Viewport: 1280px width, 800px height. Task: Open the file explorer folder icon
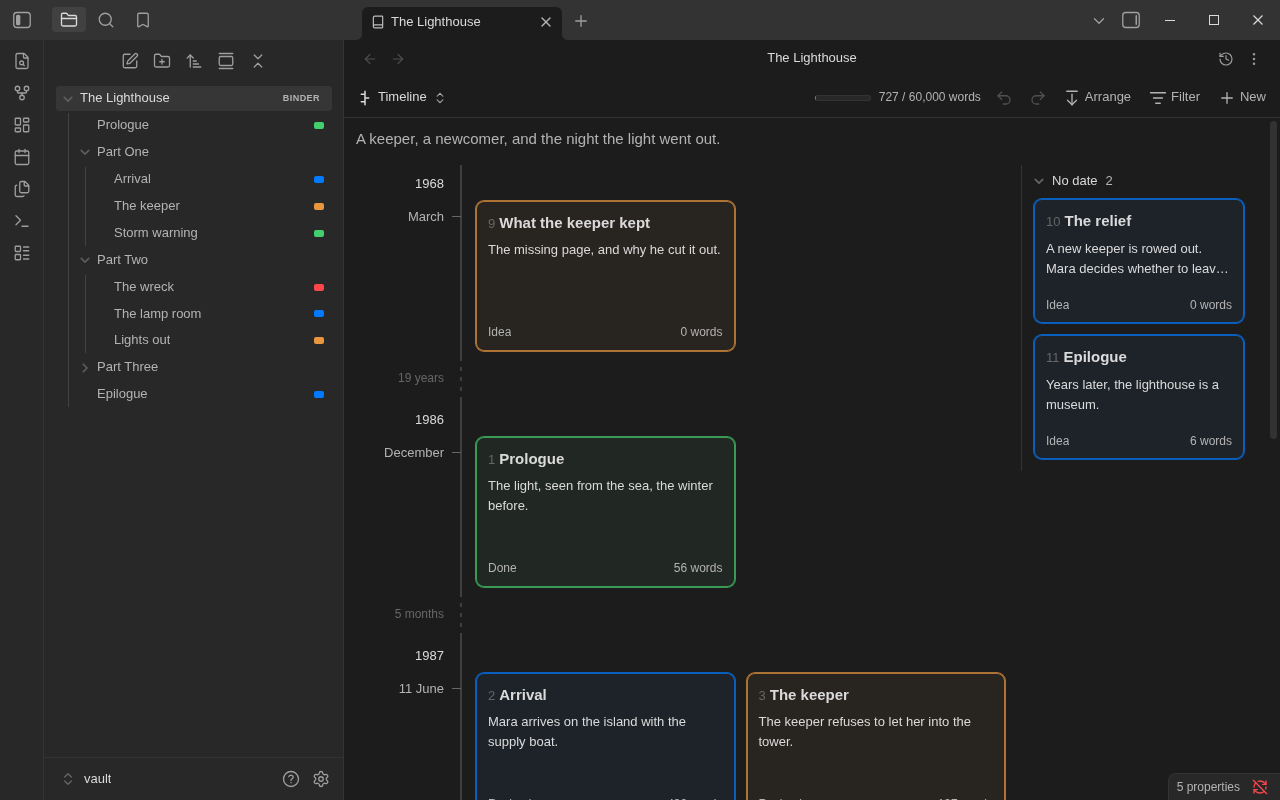pyautogui.click(x=69, y=20)
